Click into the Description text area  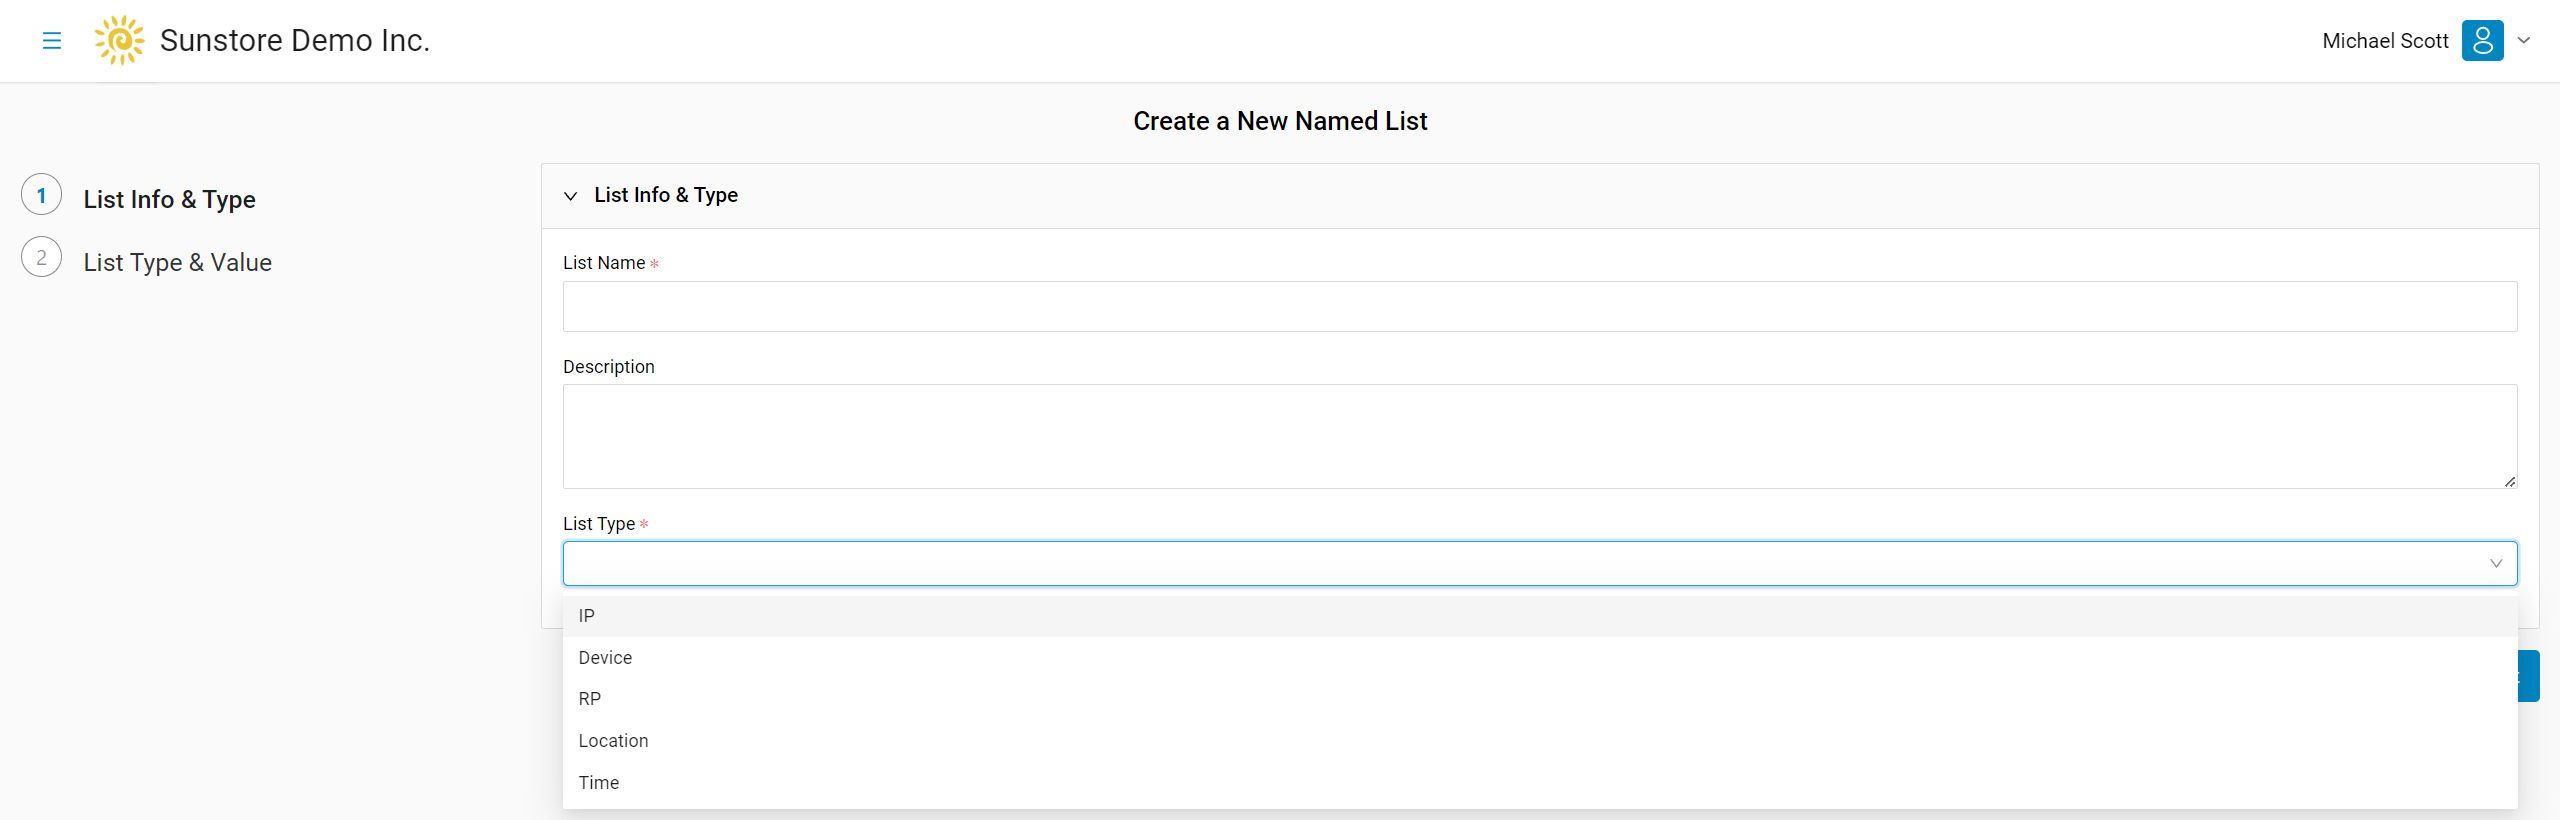click(x=1540, y=437)
